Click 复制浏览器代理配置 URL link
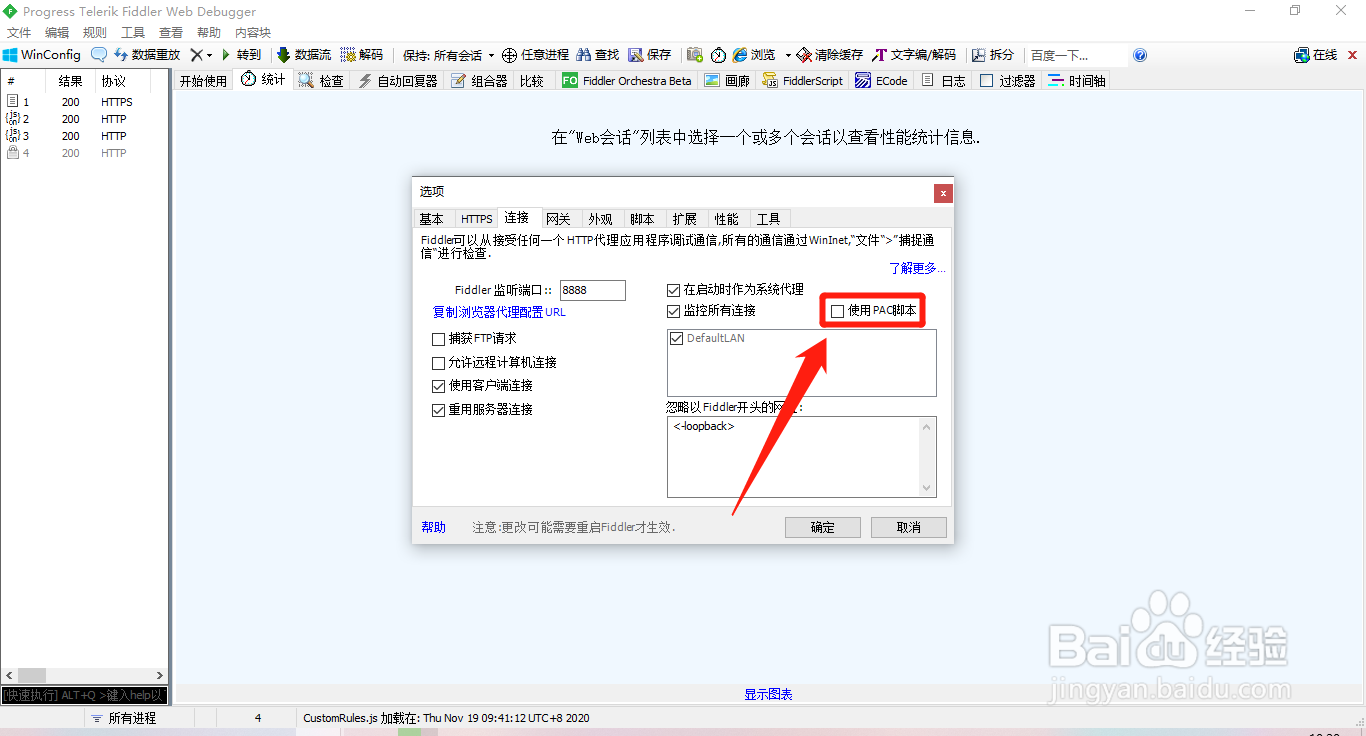 click(x=499, y=312)
